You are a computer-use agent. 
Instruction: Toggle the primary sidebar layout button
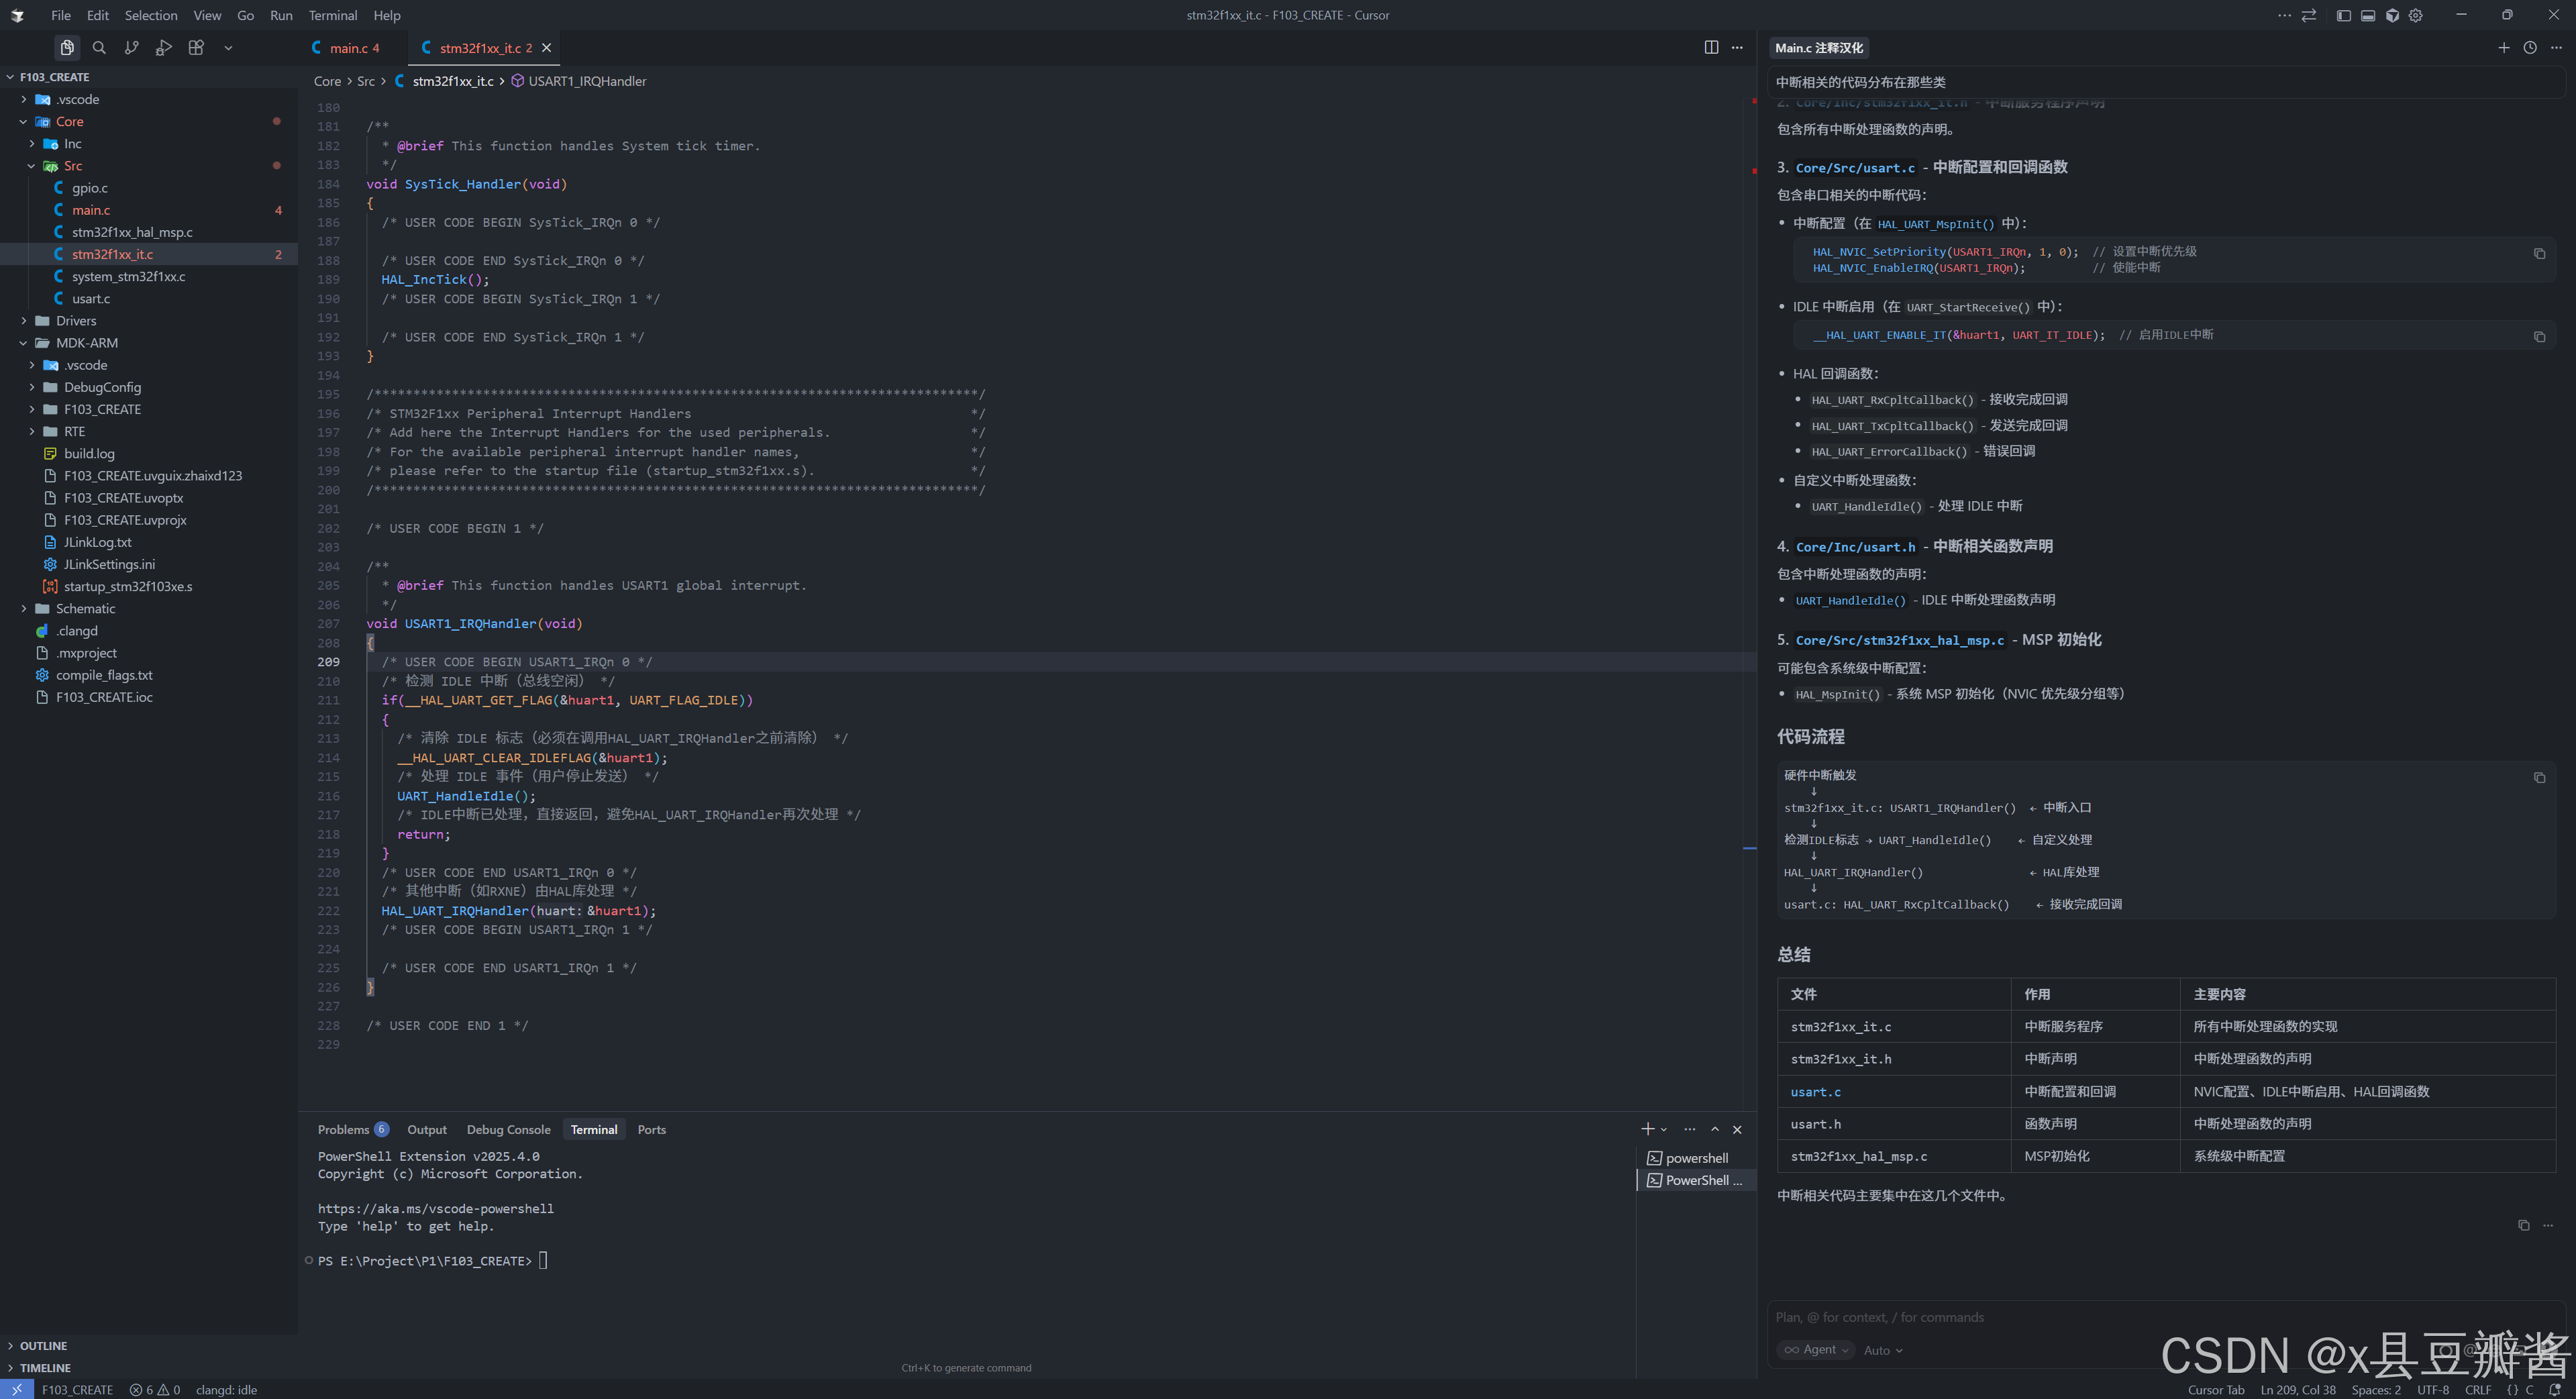click(2343, 15)
